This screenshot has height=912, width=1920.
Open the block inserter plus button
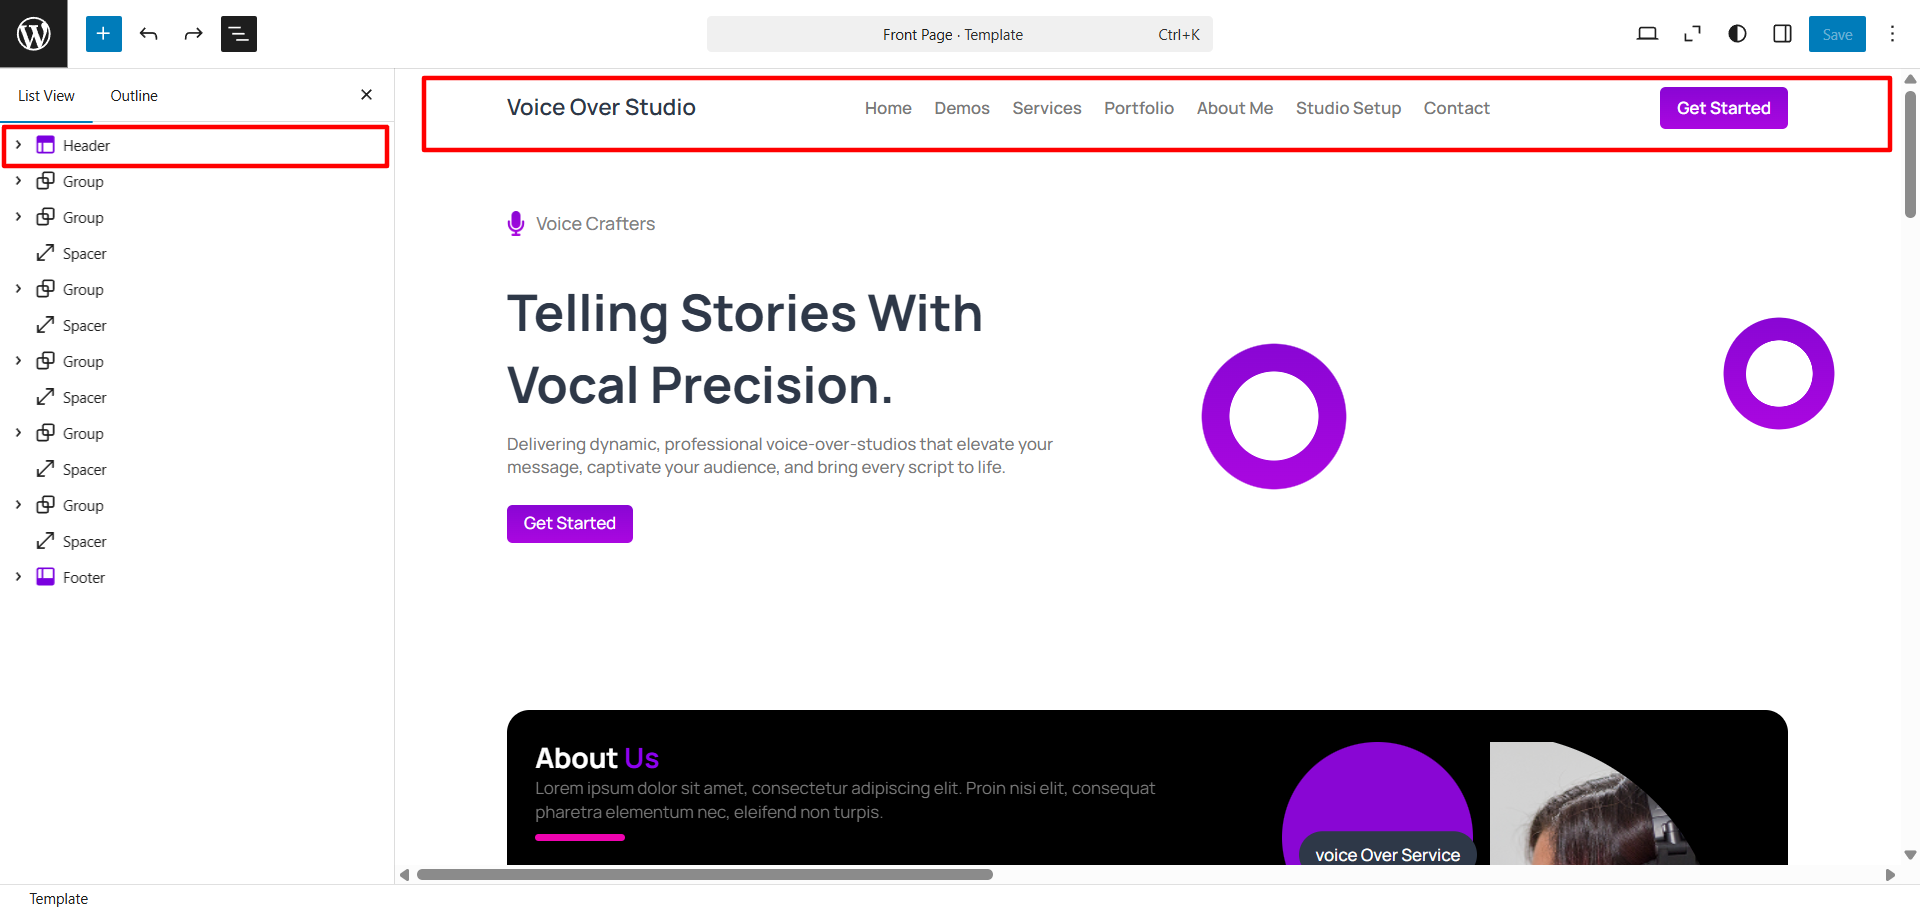click(103, 34)
